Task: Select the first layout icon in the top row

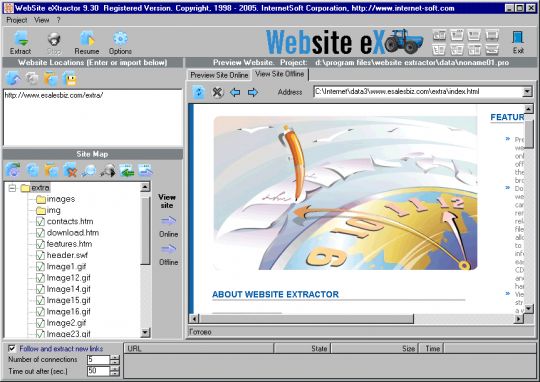Action: [x=439, y=35]
